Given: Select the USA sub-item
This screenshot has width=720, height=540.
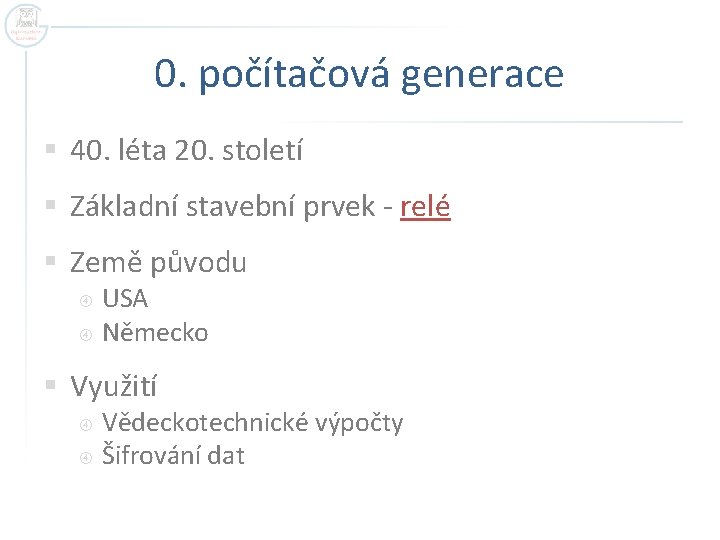Looking at the screenshot, I should point(125,298).
